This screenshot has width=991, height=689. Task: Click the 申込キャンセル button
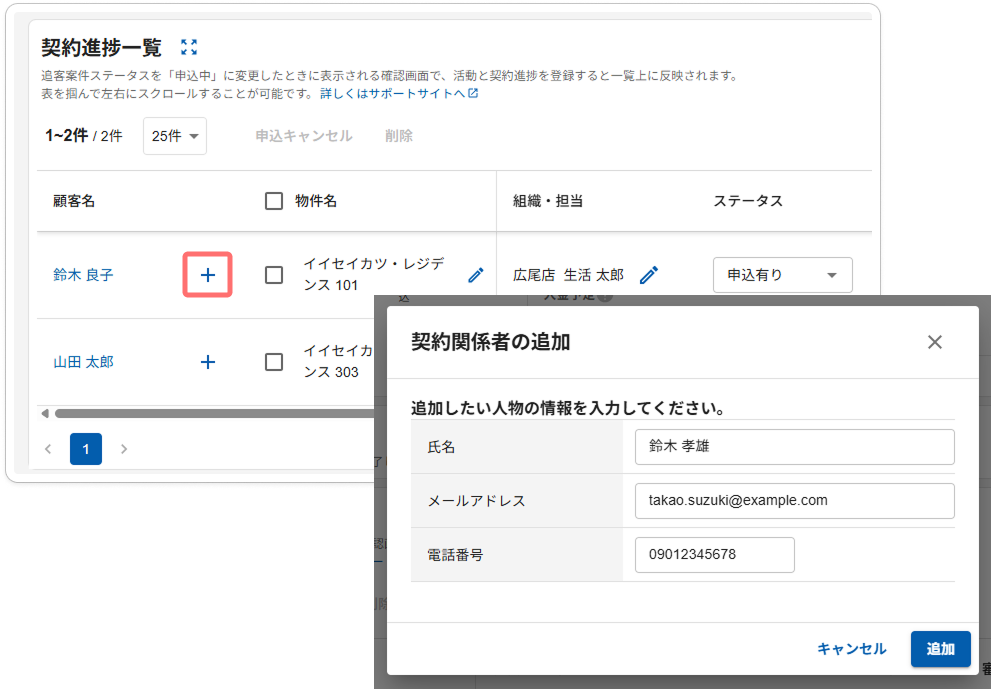pyautogui.click(x=304, y=136)
